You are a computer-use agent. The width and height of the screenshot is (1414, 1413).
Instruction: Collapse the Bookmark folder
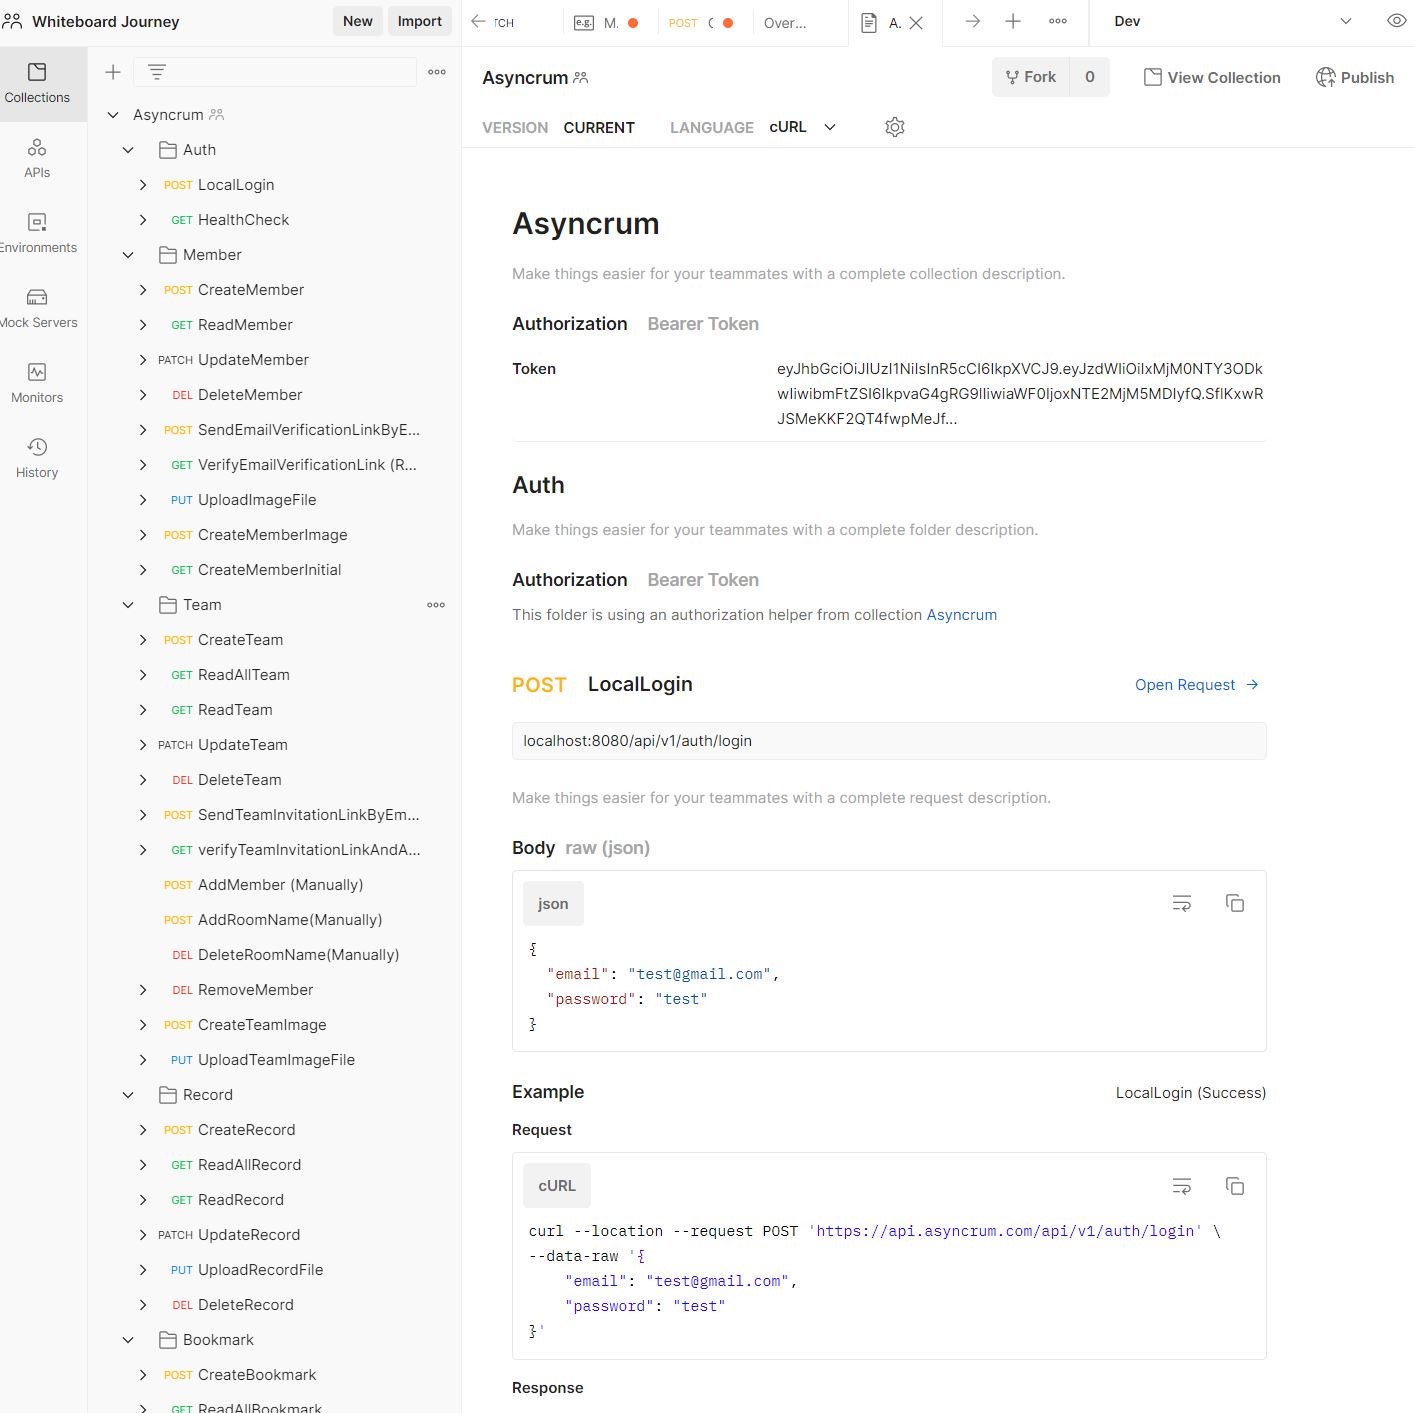(x=128, y=1340)
